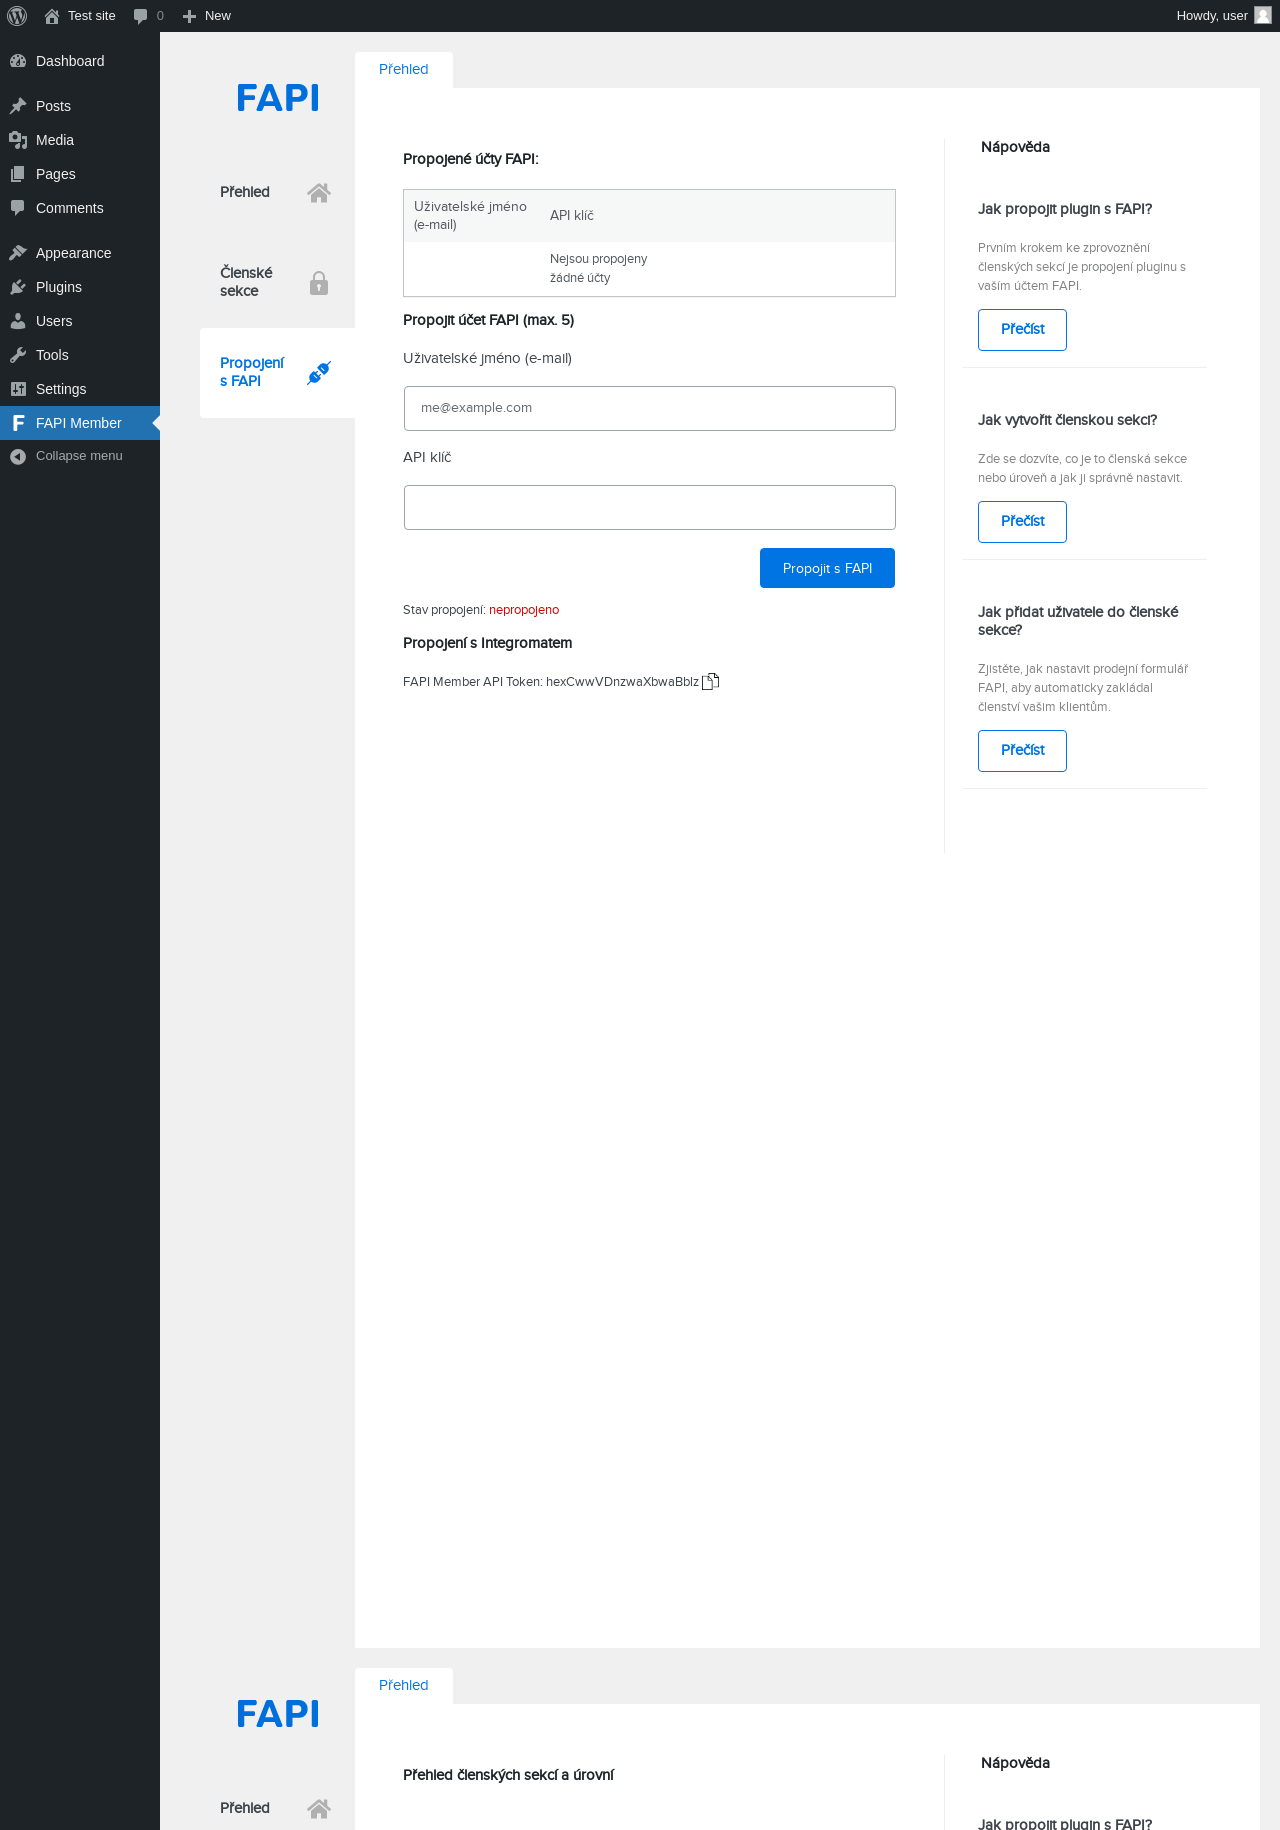Open Členské sekce via the padlock icon

tap(319, 283)
